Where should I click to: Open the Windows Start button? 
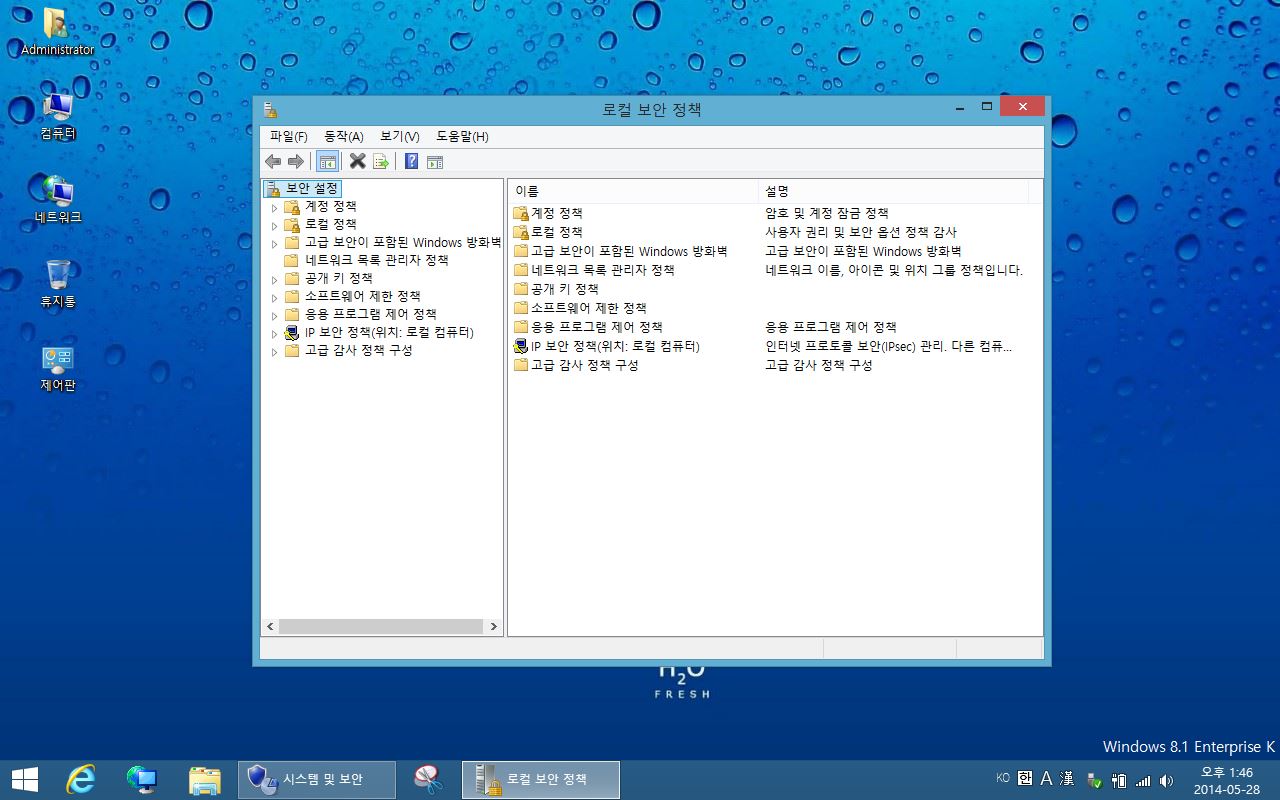pos(24,779)
